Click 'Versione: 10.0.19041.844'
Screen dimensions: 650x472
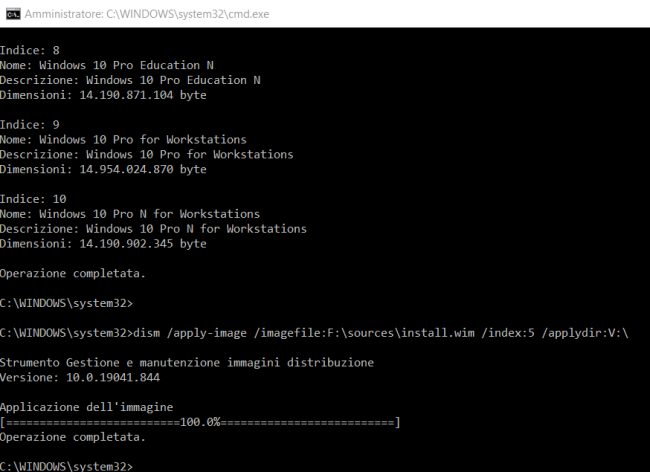tap(80, 378)
